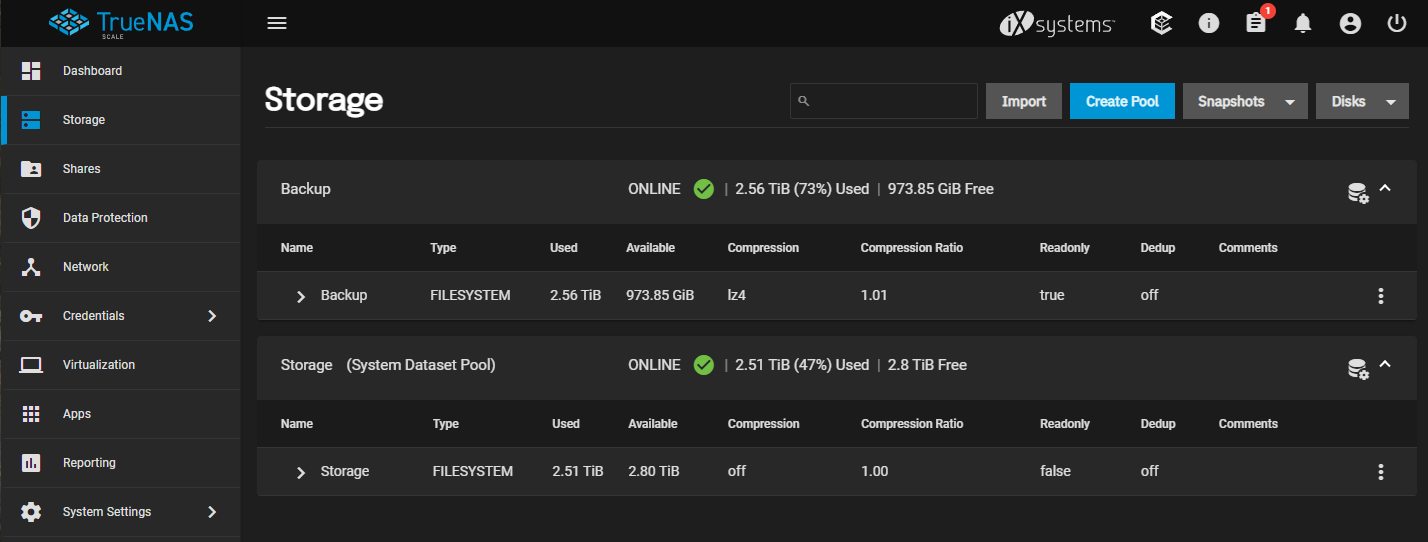Screen dimensions: 1428x542
Task: Click the Import button
Action: point(1024,101)
